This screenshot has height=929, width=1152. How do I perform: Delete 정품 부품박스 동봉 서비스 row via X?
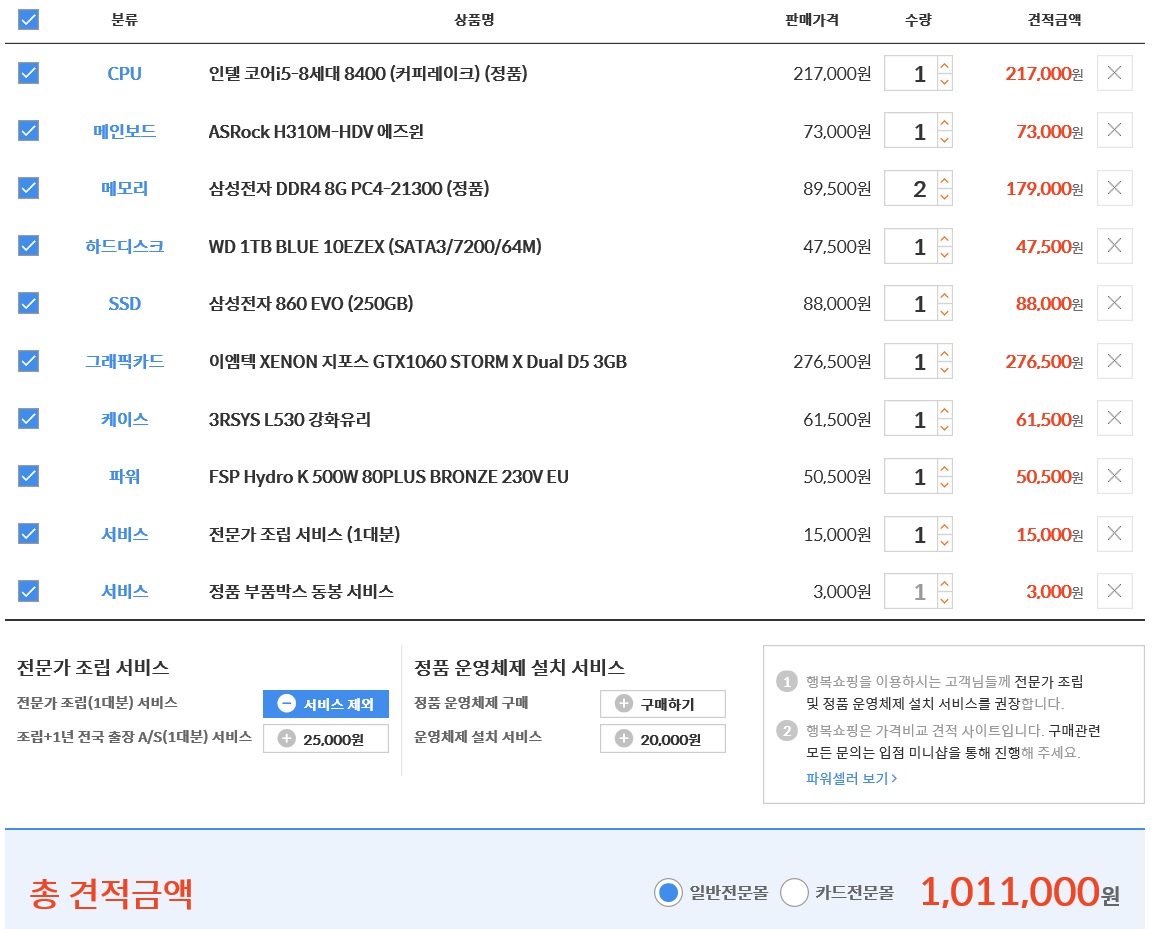(x=1114, y=591)
